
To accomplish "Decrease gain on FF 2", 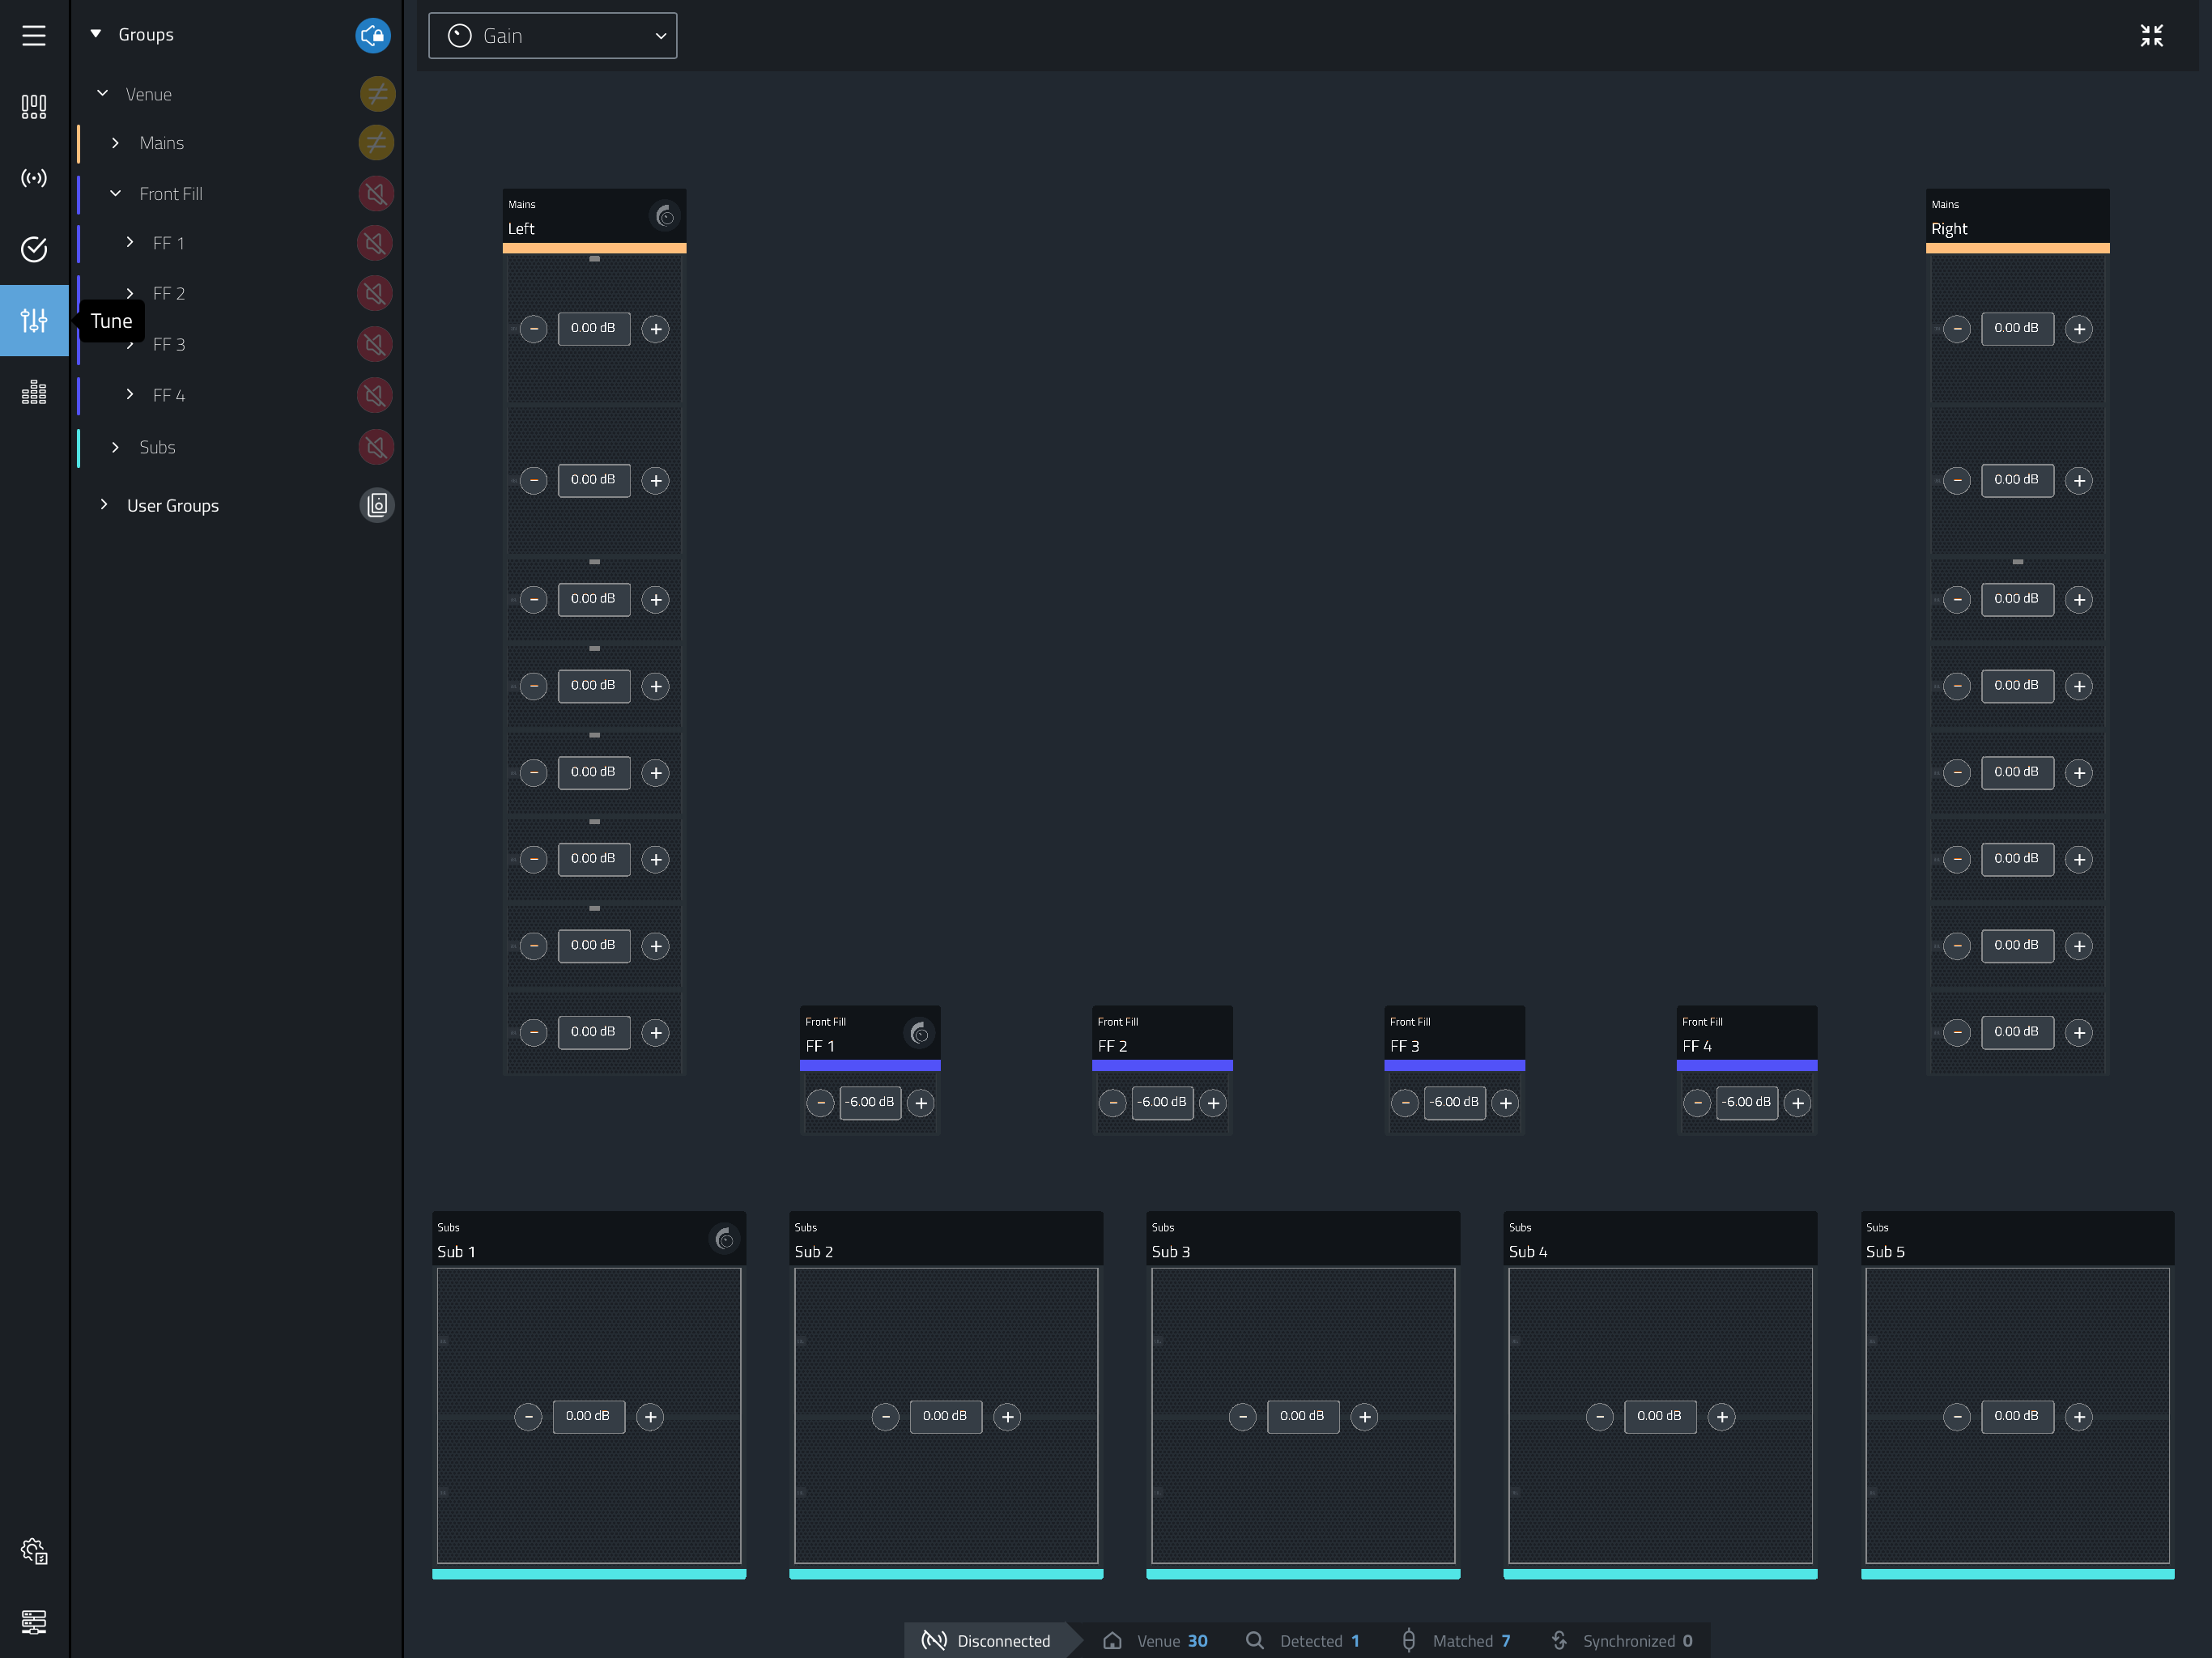I will 1113,1103.
